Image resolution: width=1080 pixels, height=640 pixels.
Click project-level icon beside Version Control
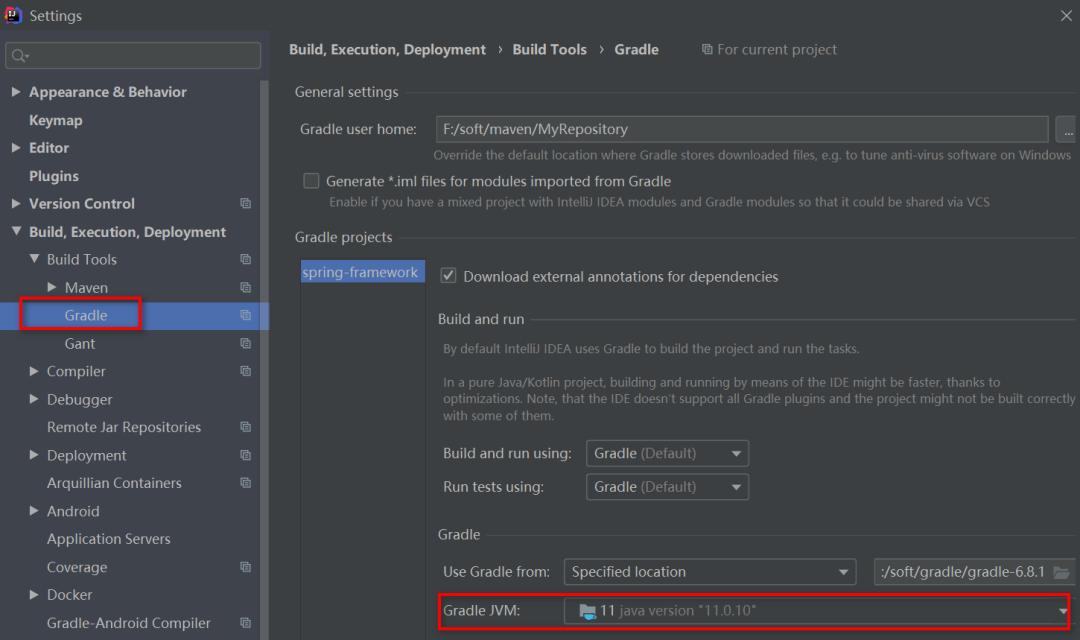point(245,203)
